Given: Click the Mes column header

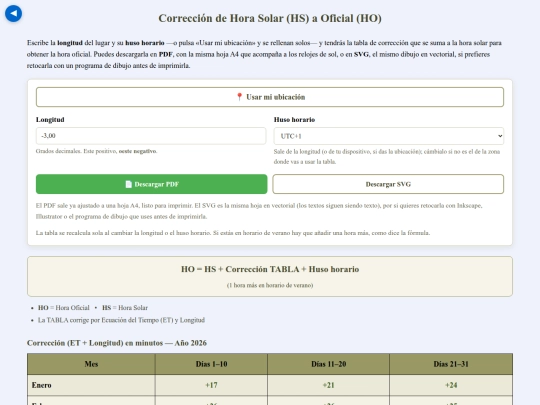Looking at the screenshot, I should tap(91, 364).
